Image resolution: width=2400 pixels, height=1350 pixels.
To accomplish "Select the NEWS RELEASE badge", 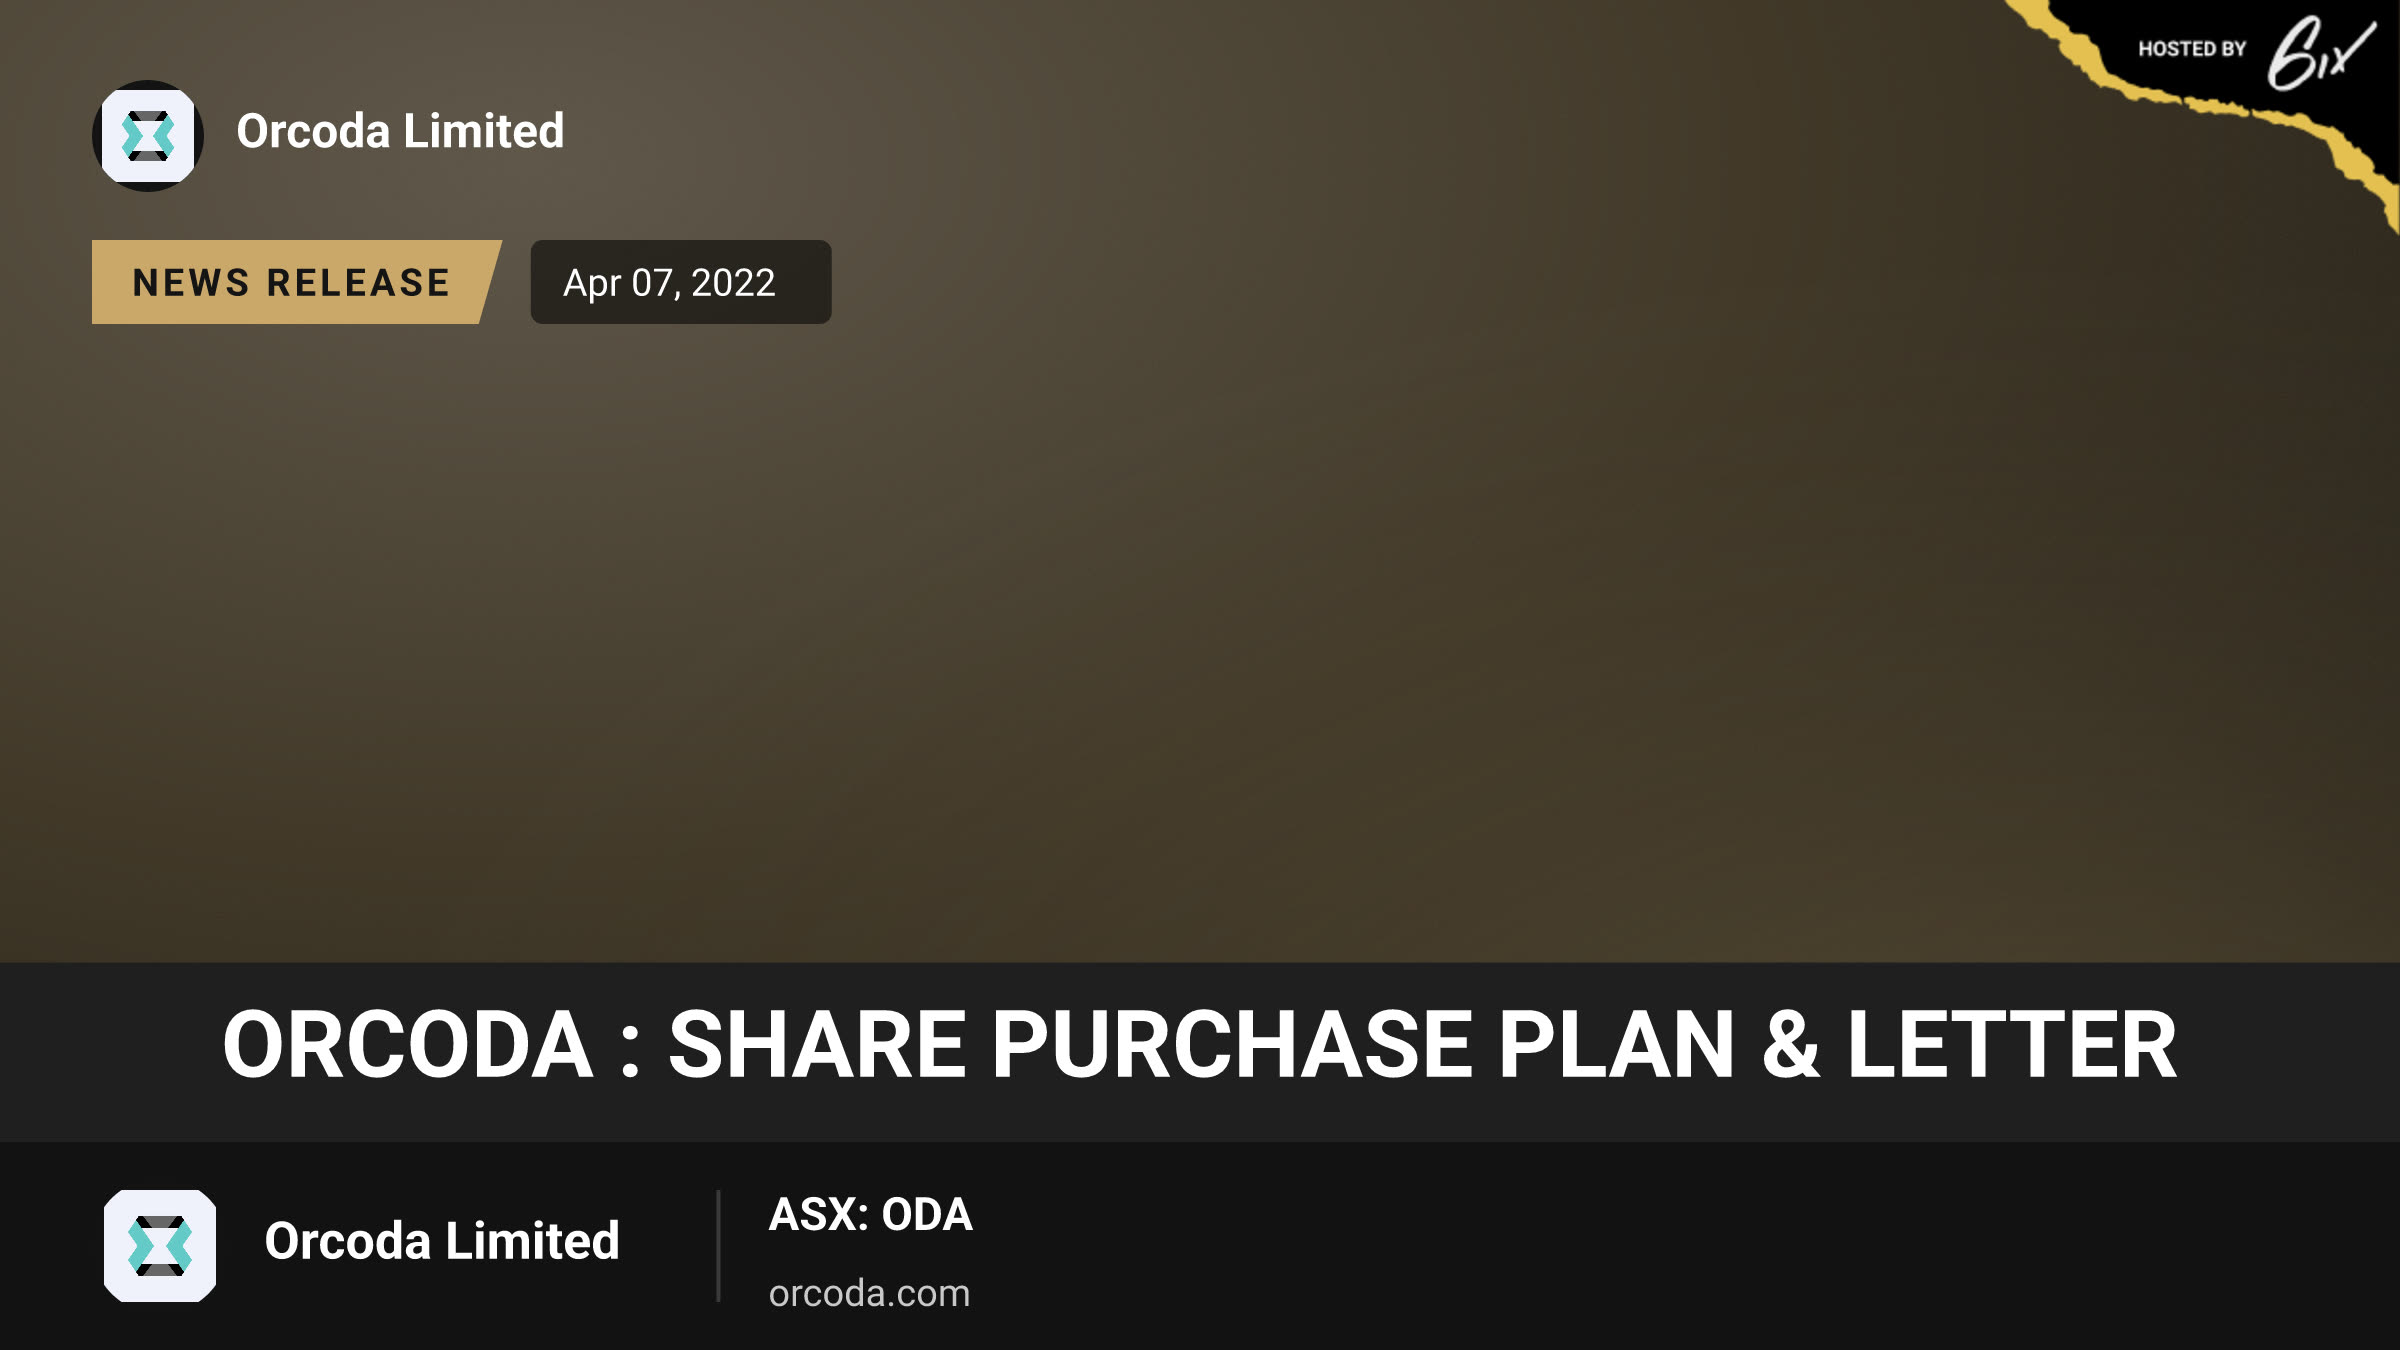I will tap(296, 282).
